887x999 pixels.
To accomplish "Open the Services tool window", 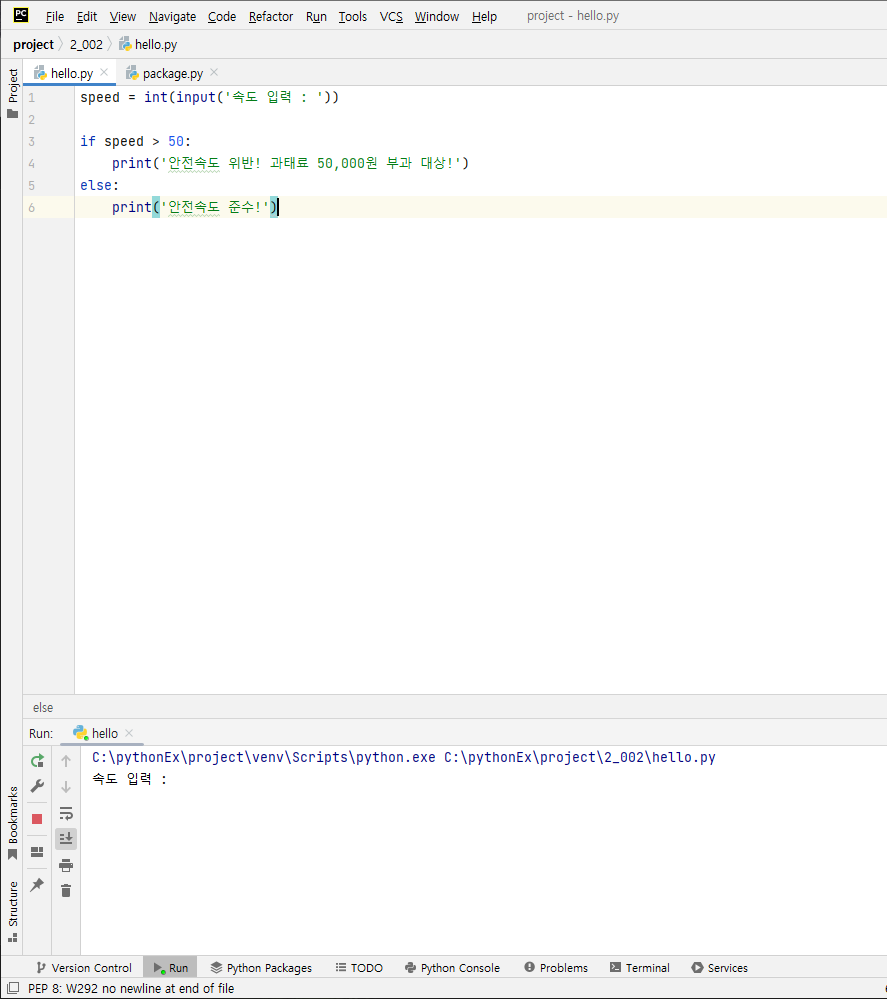I will pyautogui.click(x=719, y=968).
